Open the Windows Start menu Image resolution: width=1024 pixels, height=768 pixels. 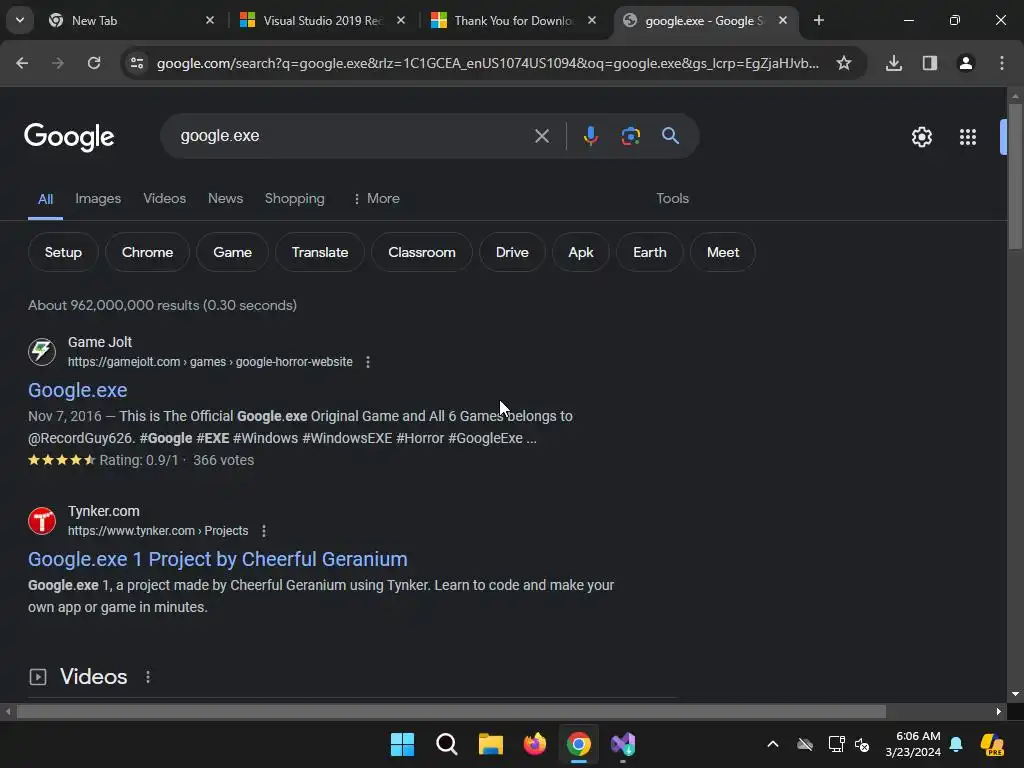pyautogui.click(x=402, y=744)
